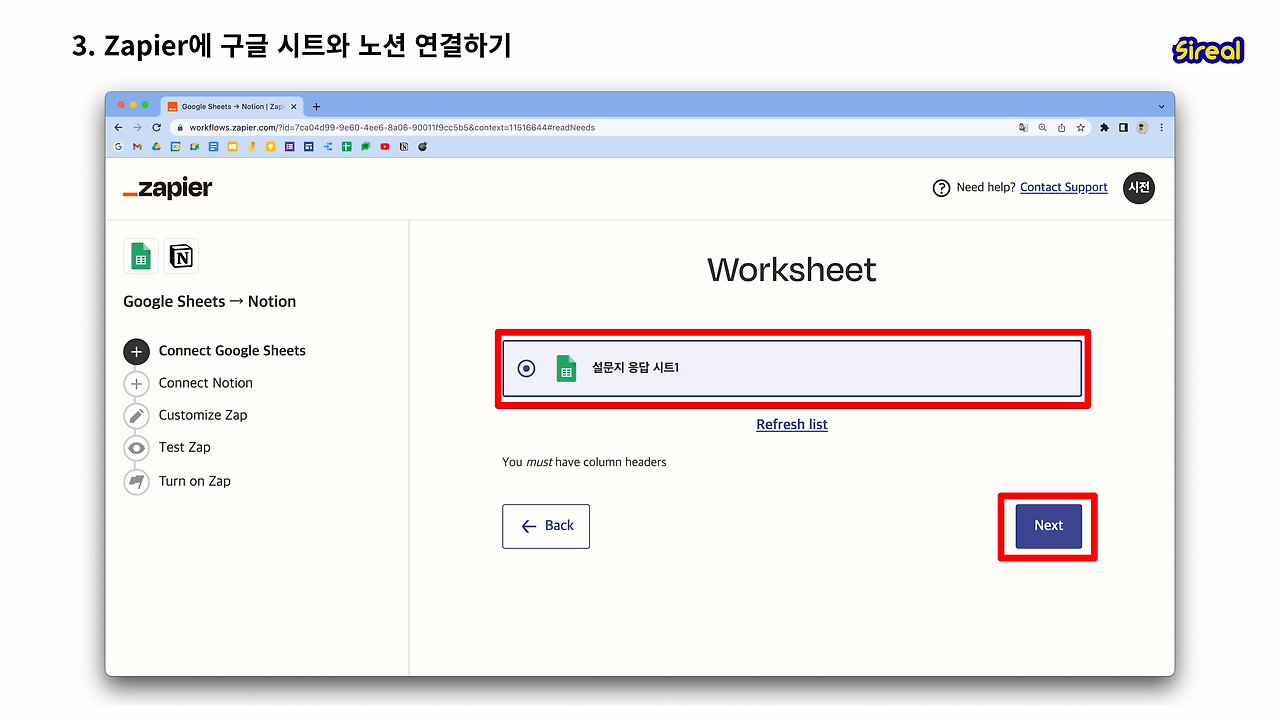Click the share icon in address bar

pos(1061,128)
